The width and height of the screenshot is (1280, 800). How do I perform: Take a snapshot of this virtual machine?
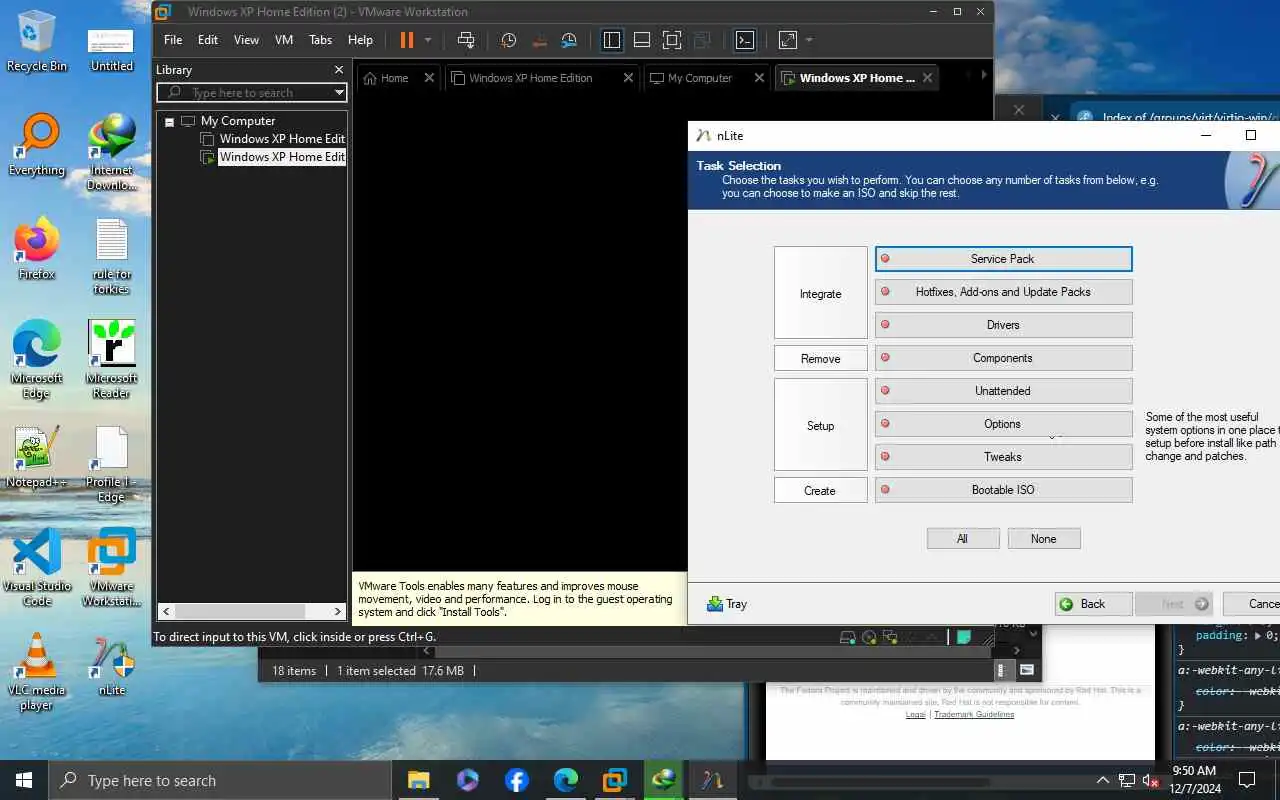(509, 40)
